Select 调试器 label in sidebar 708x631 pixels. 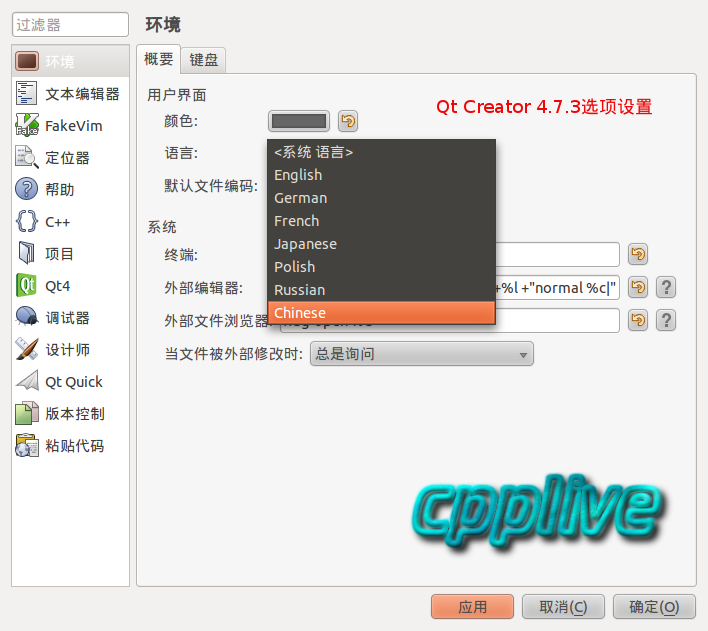[67, 318]
